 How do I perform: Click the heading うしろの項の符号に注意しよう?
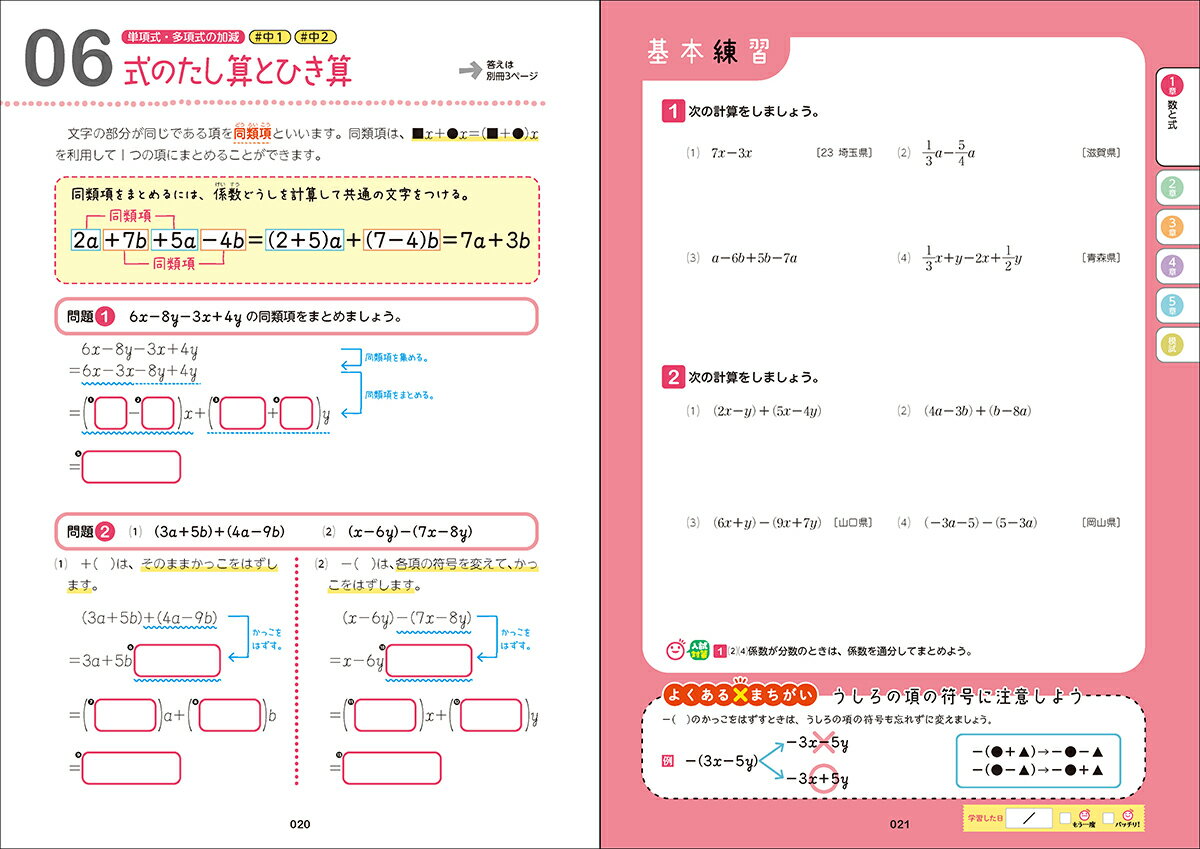(959, 697)
